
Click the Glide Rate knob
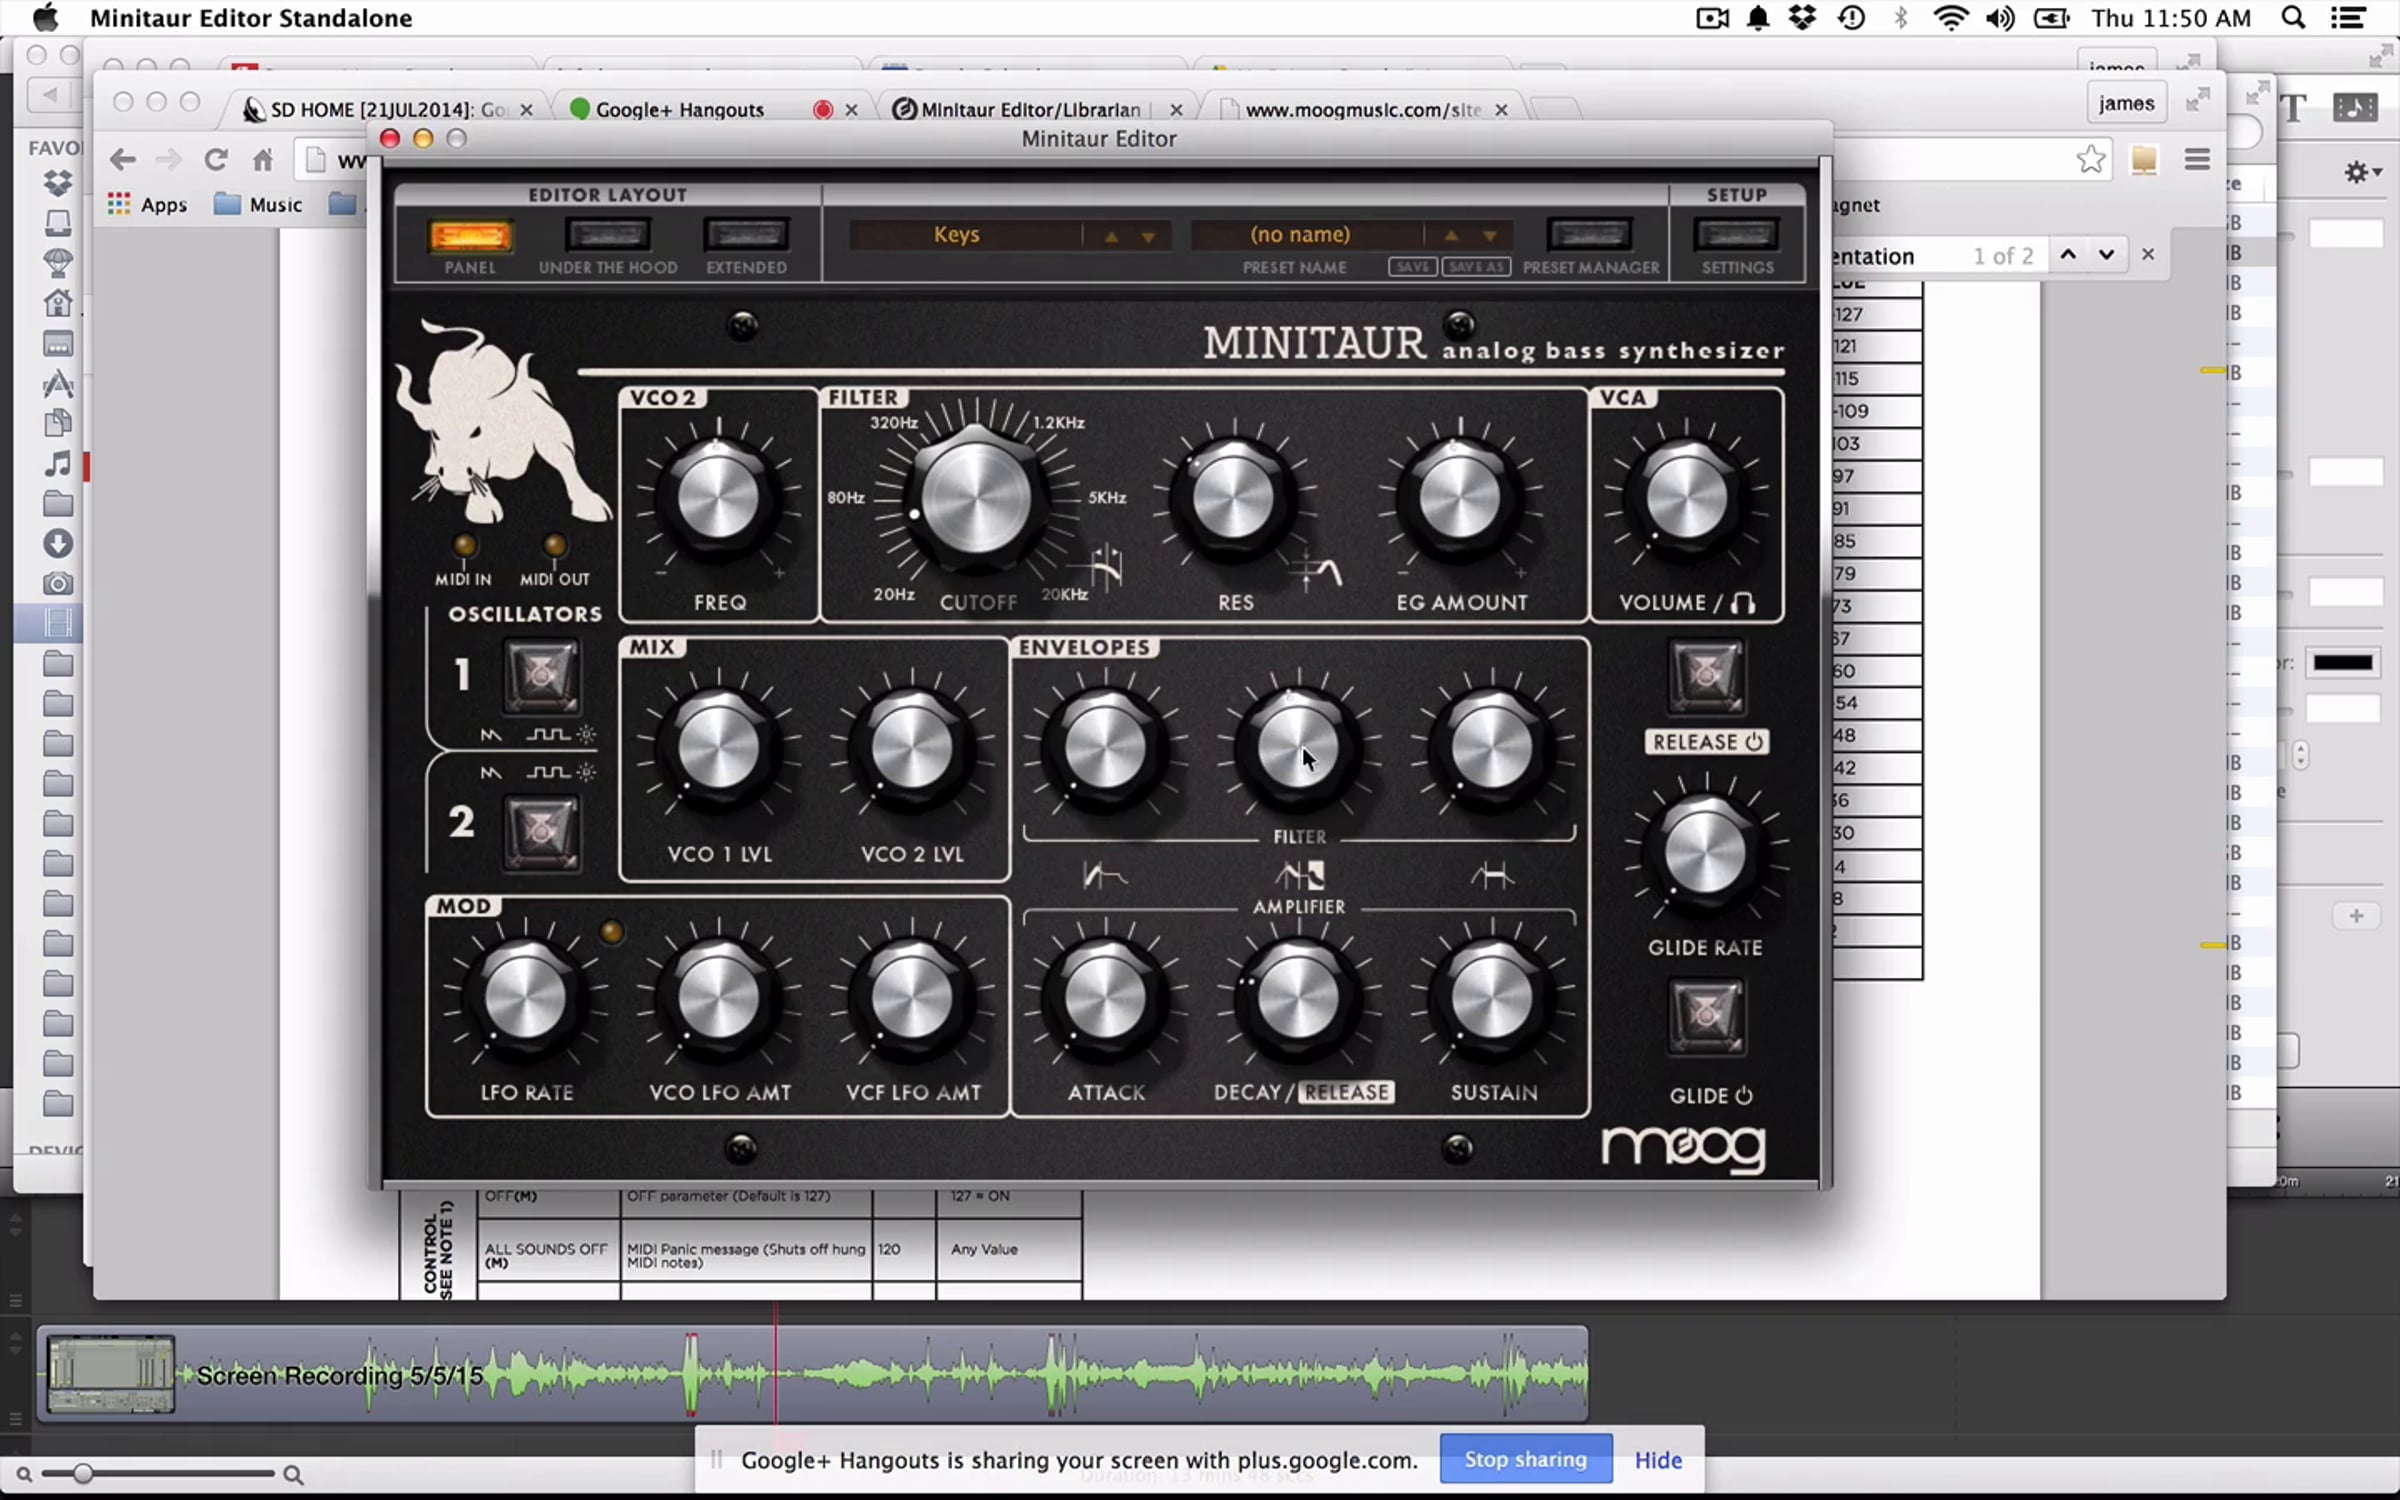tap(1705, 852)
